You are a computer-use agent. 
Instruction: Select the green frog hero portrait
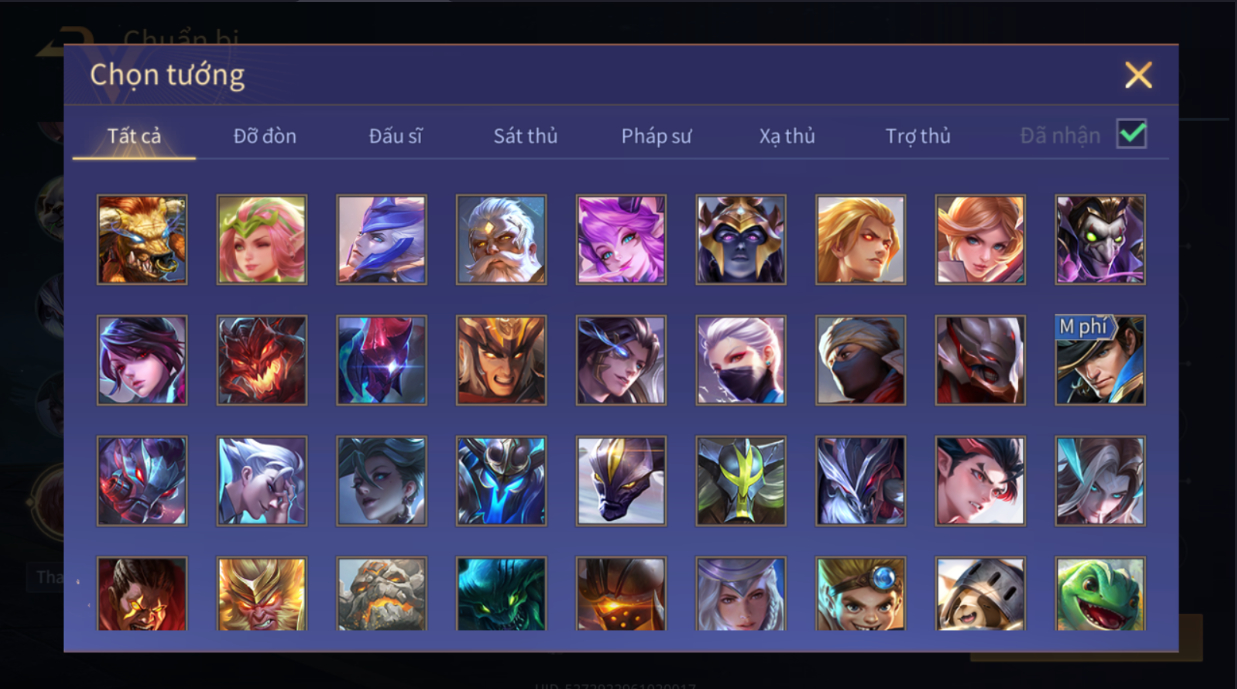tap(1100, 594)
